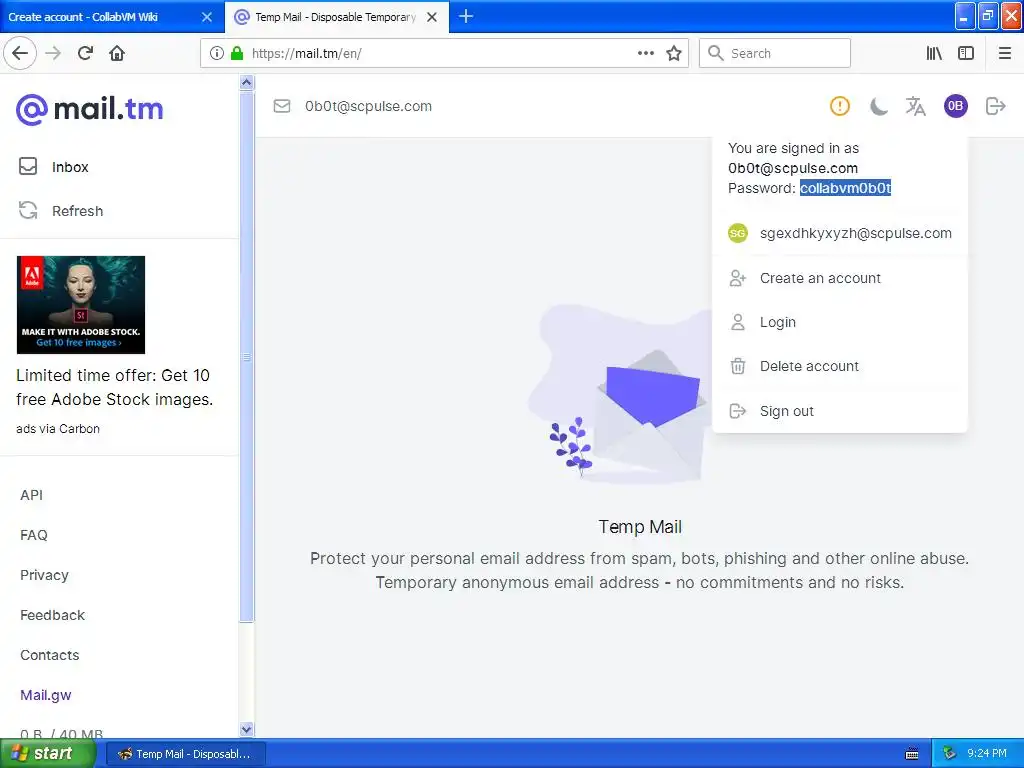Select the Temp Mail browser tab
This screenshot has height=768, width=1024.
[336, 17]
